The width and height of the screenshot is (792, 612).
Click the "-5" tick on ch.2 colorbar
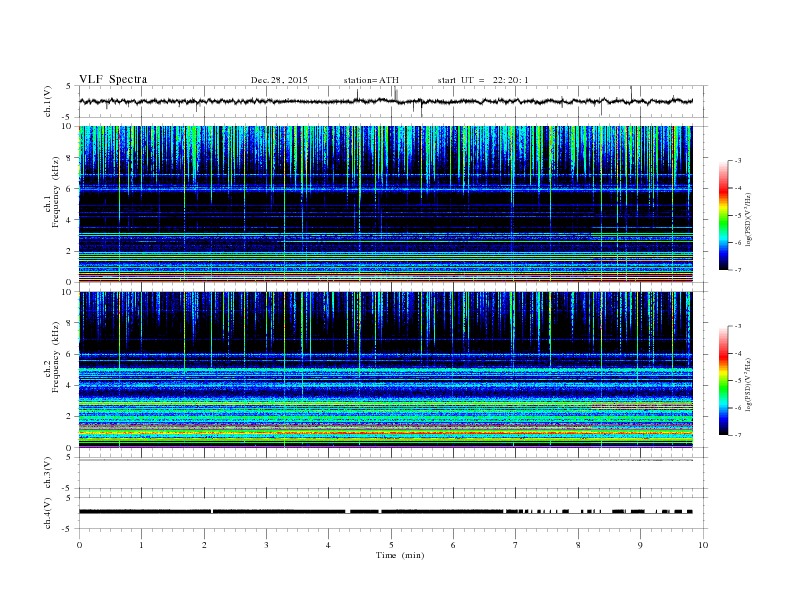[x=738, y=381]
